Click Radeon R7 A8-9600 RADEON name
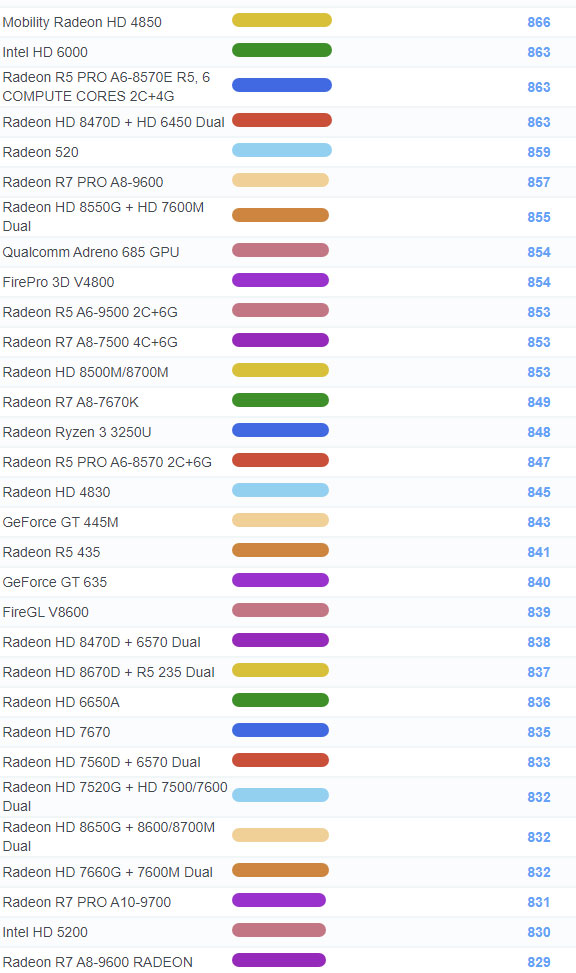 tap(97, 962)
